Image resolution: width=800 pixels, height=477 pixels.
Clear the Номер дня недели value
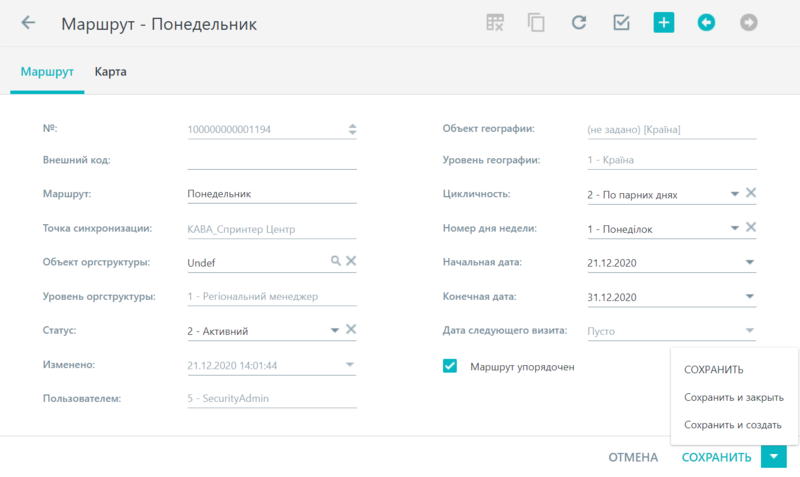click(x=751, y=227)
